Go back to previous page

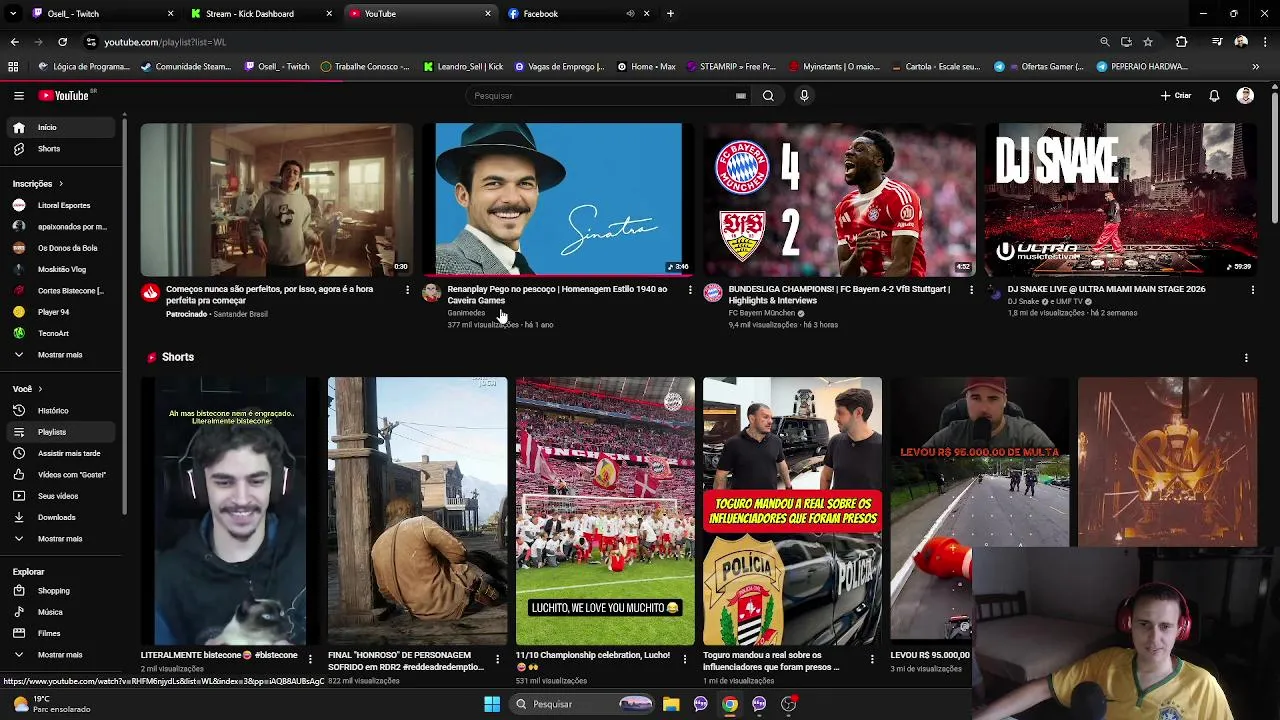click(x=14, y=42)
